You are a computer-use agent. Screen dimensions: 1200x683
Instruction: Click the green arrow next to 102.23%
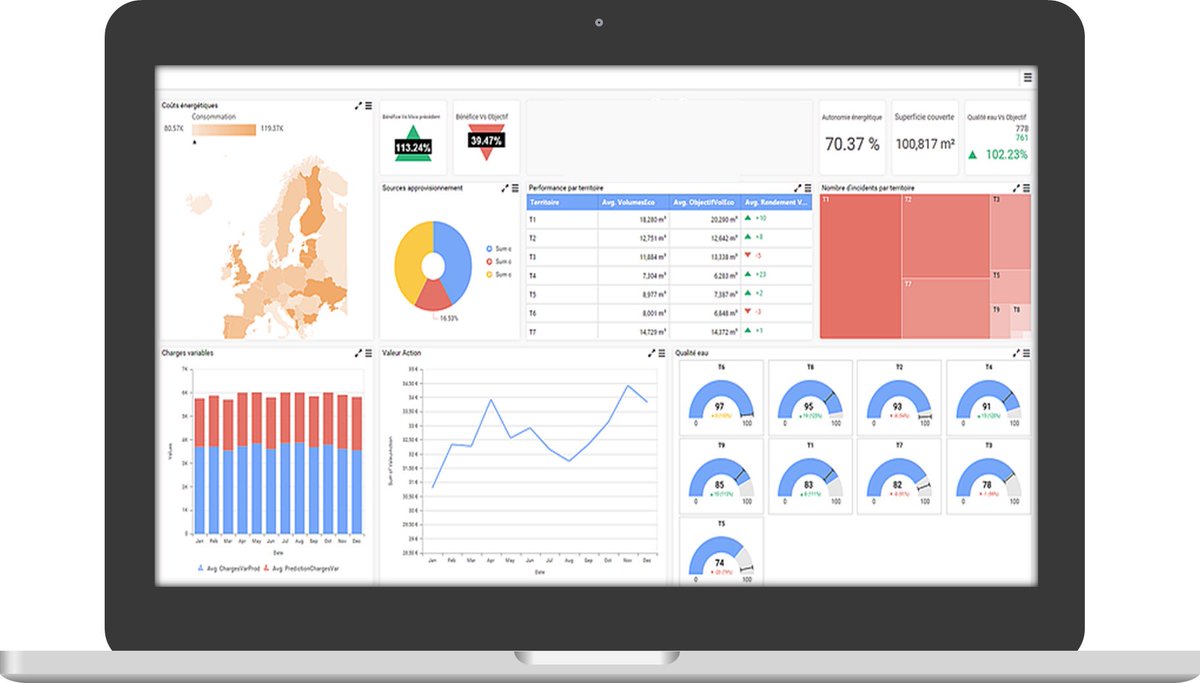click(x=973, y=155)
